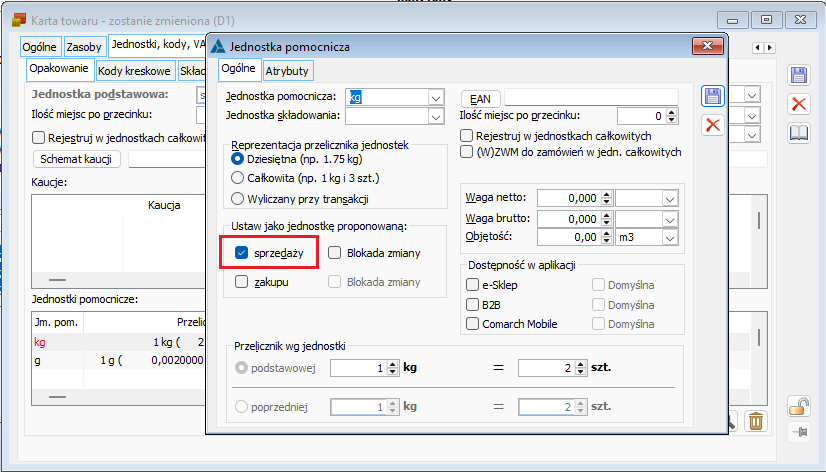Open the Jednostka pomocnicza dropdown
Screen dimensions: 826x472
click(436, 98)
